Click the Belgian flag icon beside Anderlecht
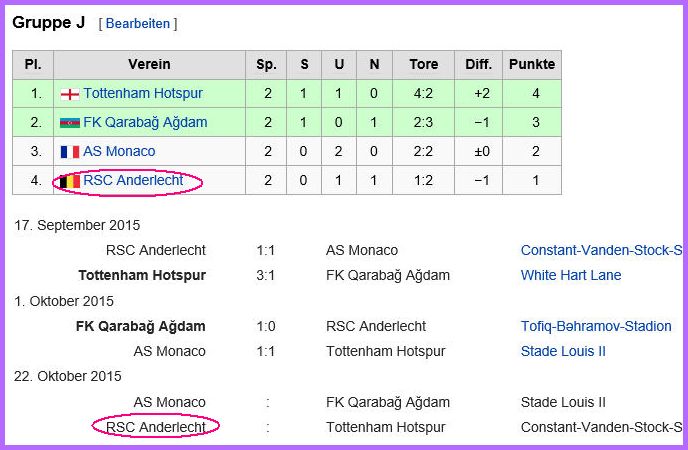 tap(70, 181)
